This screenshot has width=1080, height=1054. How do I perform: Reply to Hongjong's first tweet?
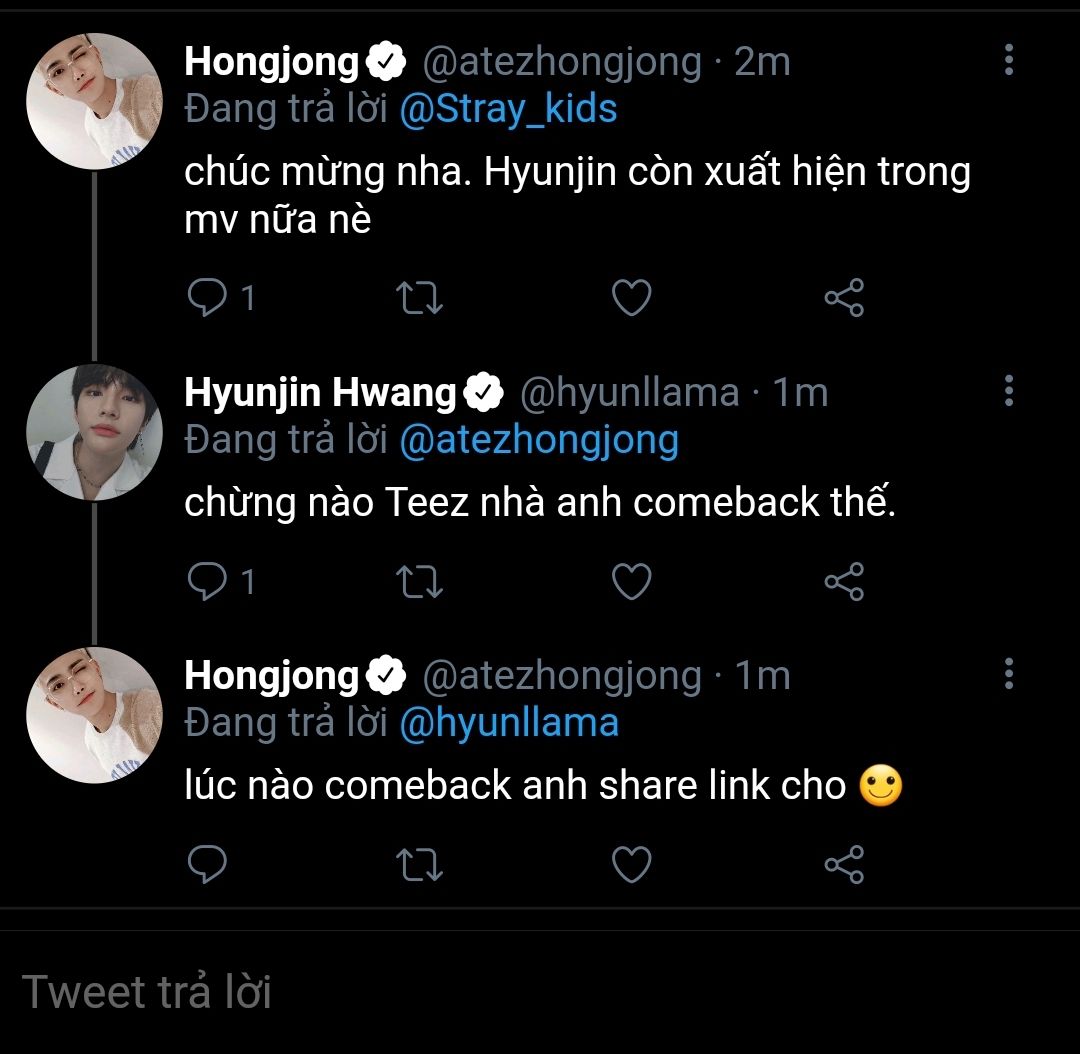(x=208, y=298)
